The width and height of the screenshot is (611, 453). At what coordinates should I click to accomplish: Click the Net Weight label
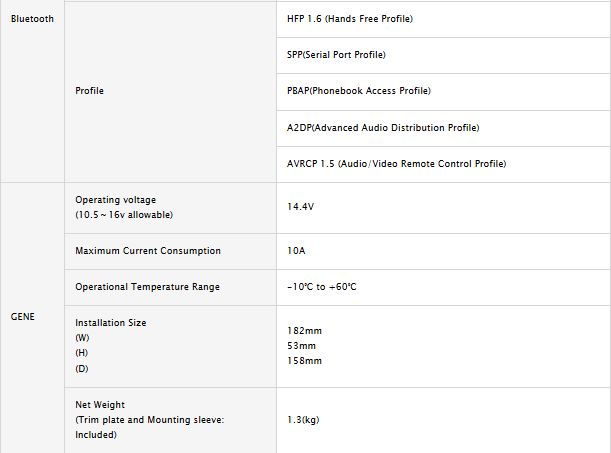[x=100, y=405]
